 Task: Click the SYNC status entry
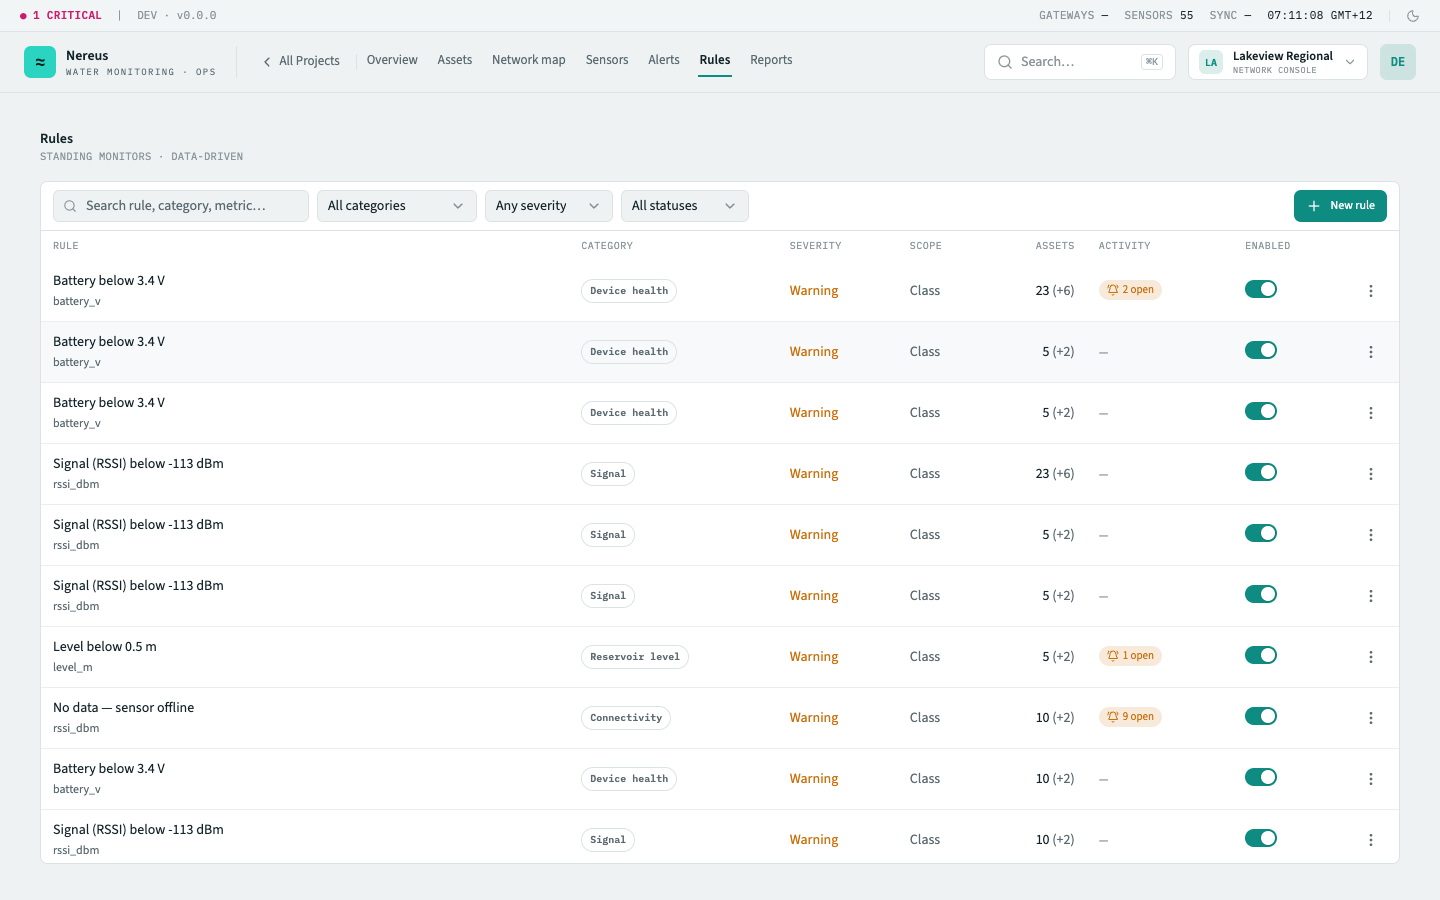coord(1231,16)
